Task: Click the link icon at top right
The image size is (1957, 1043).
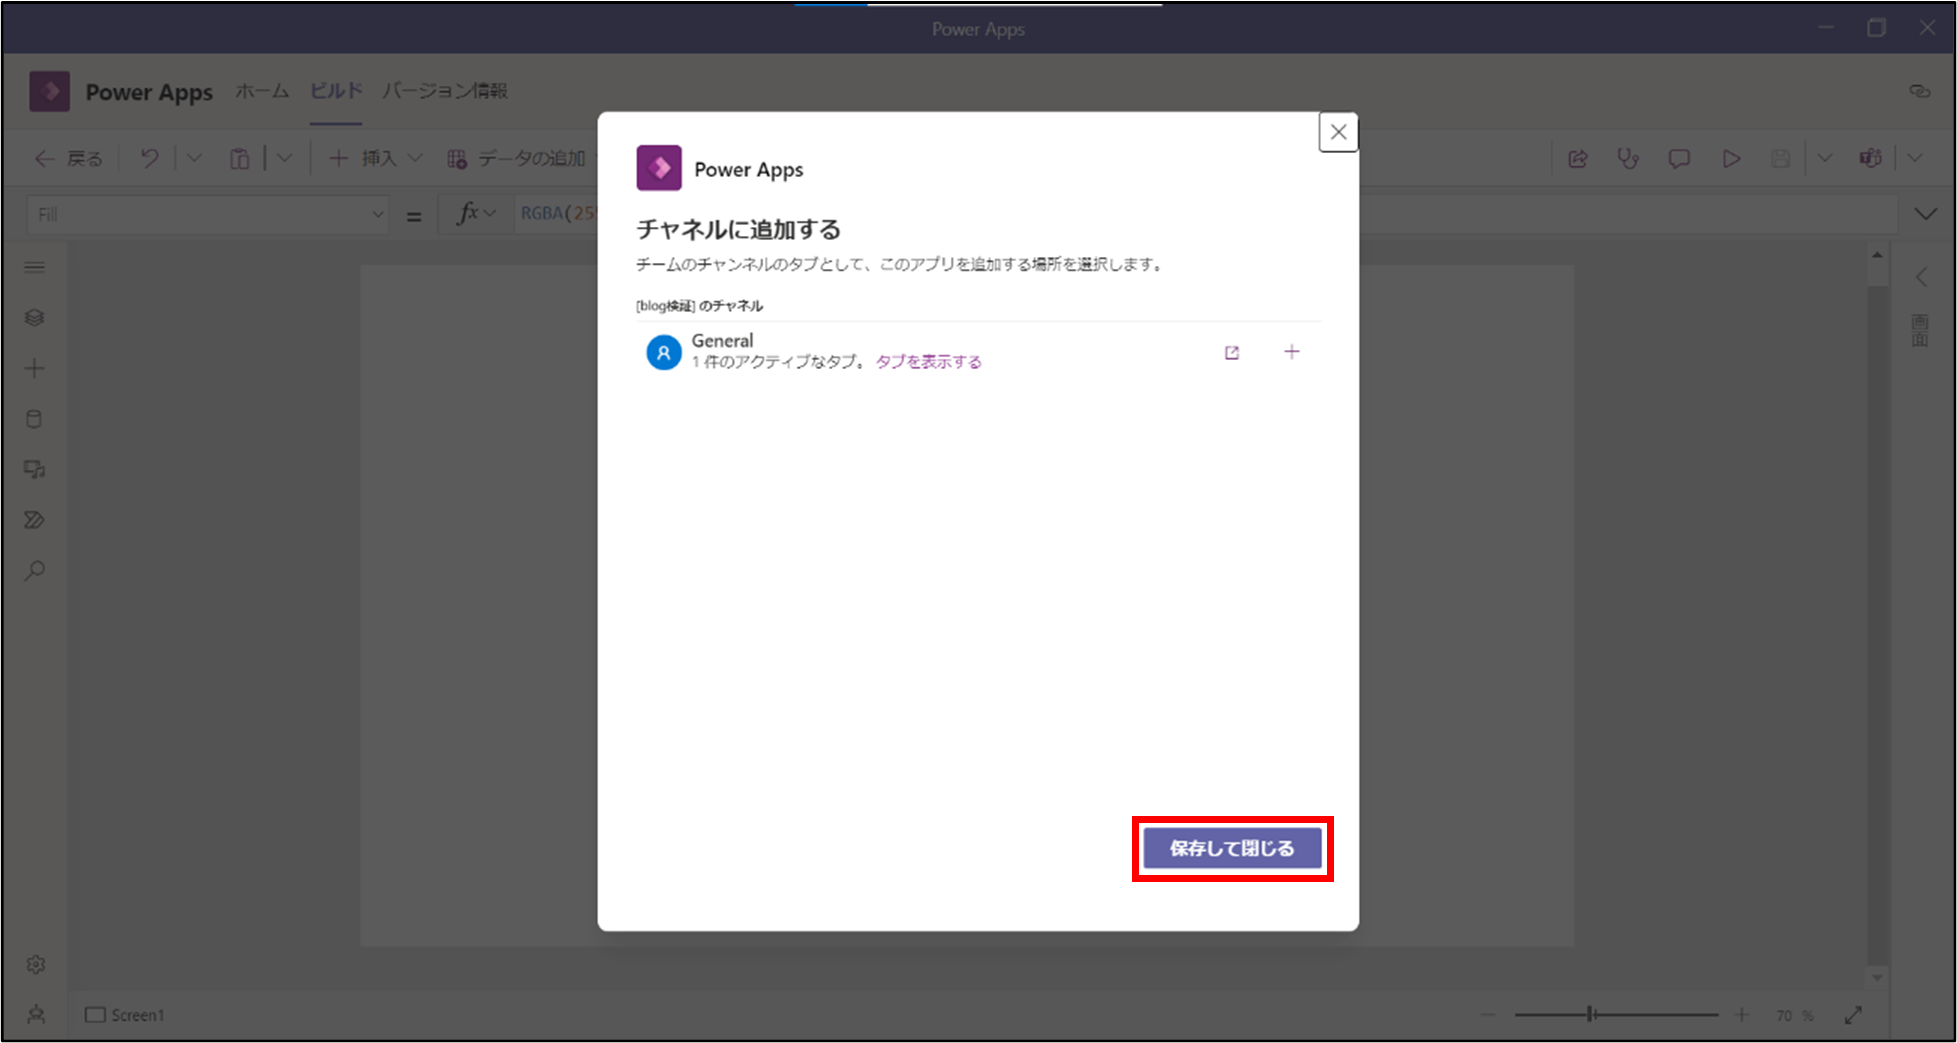Action: click(x=1919, y=91)
